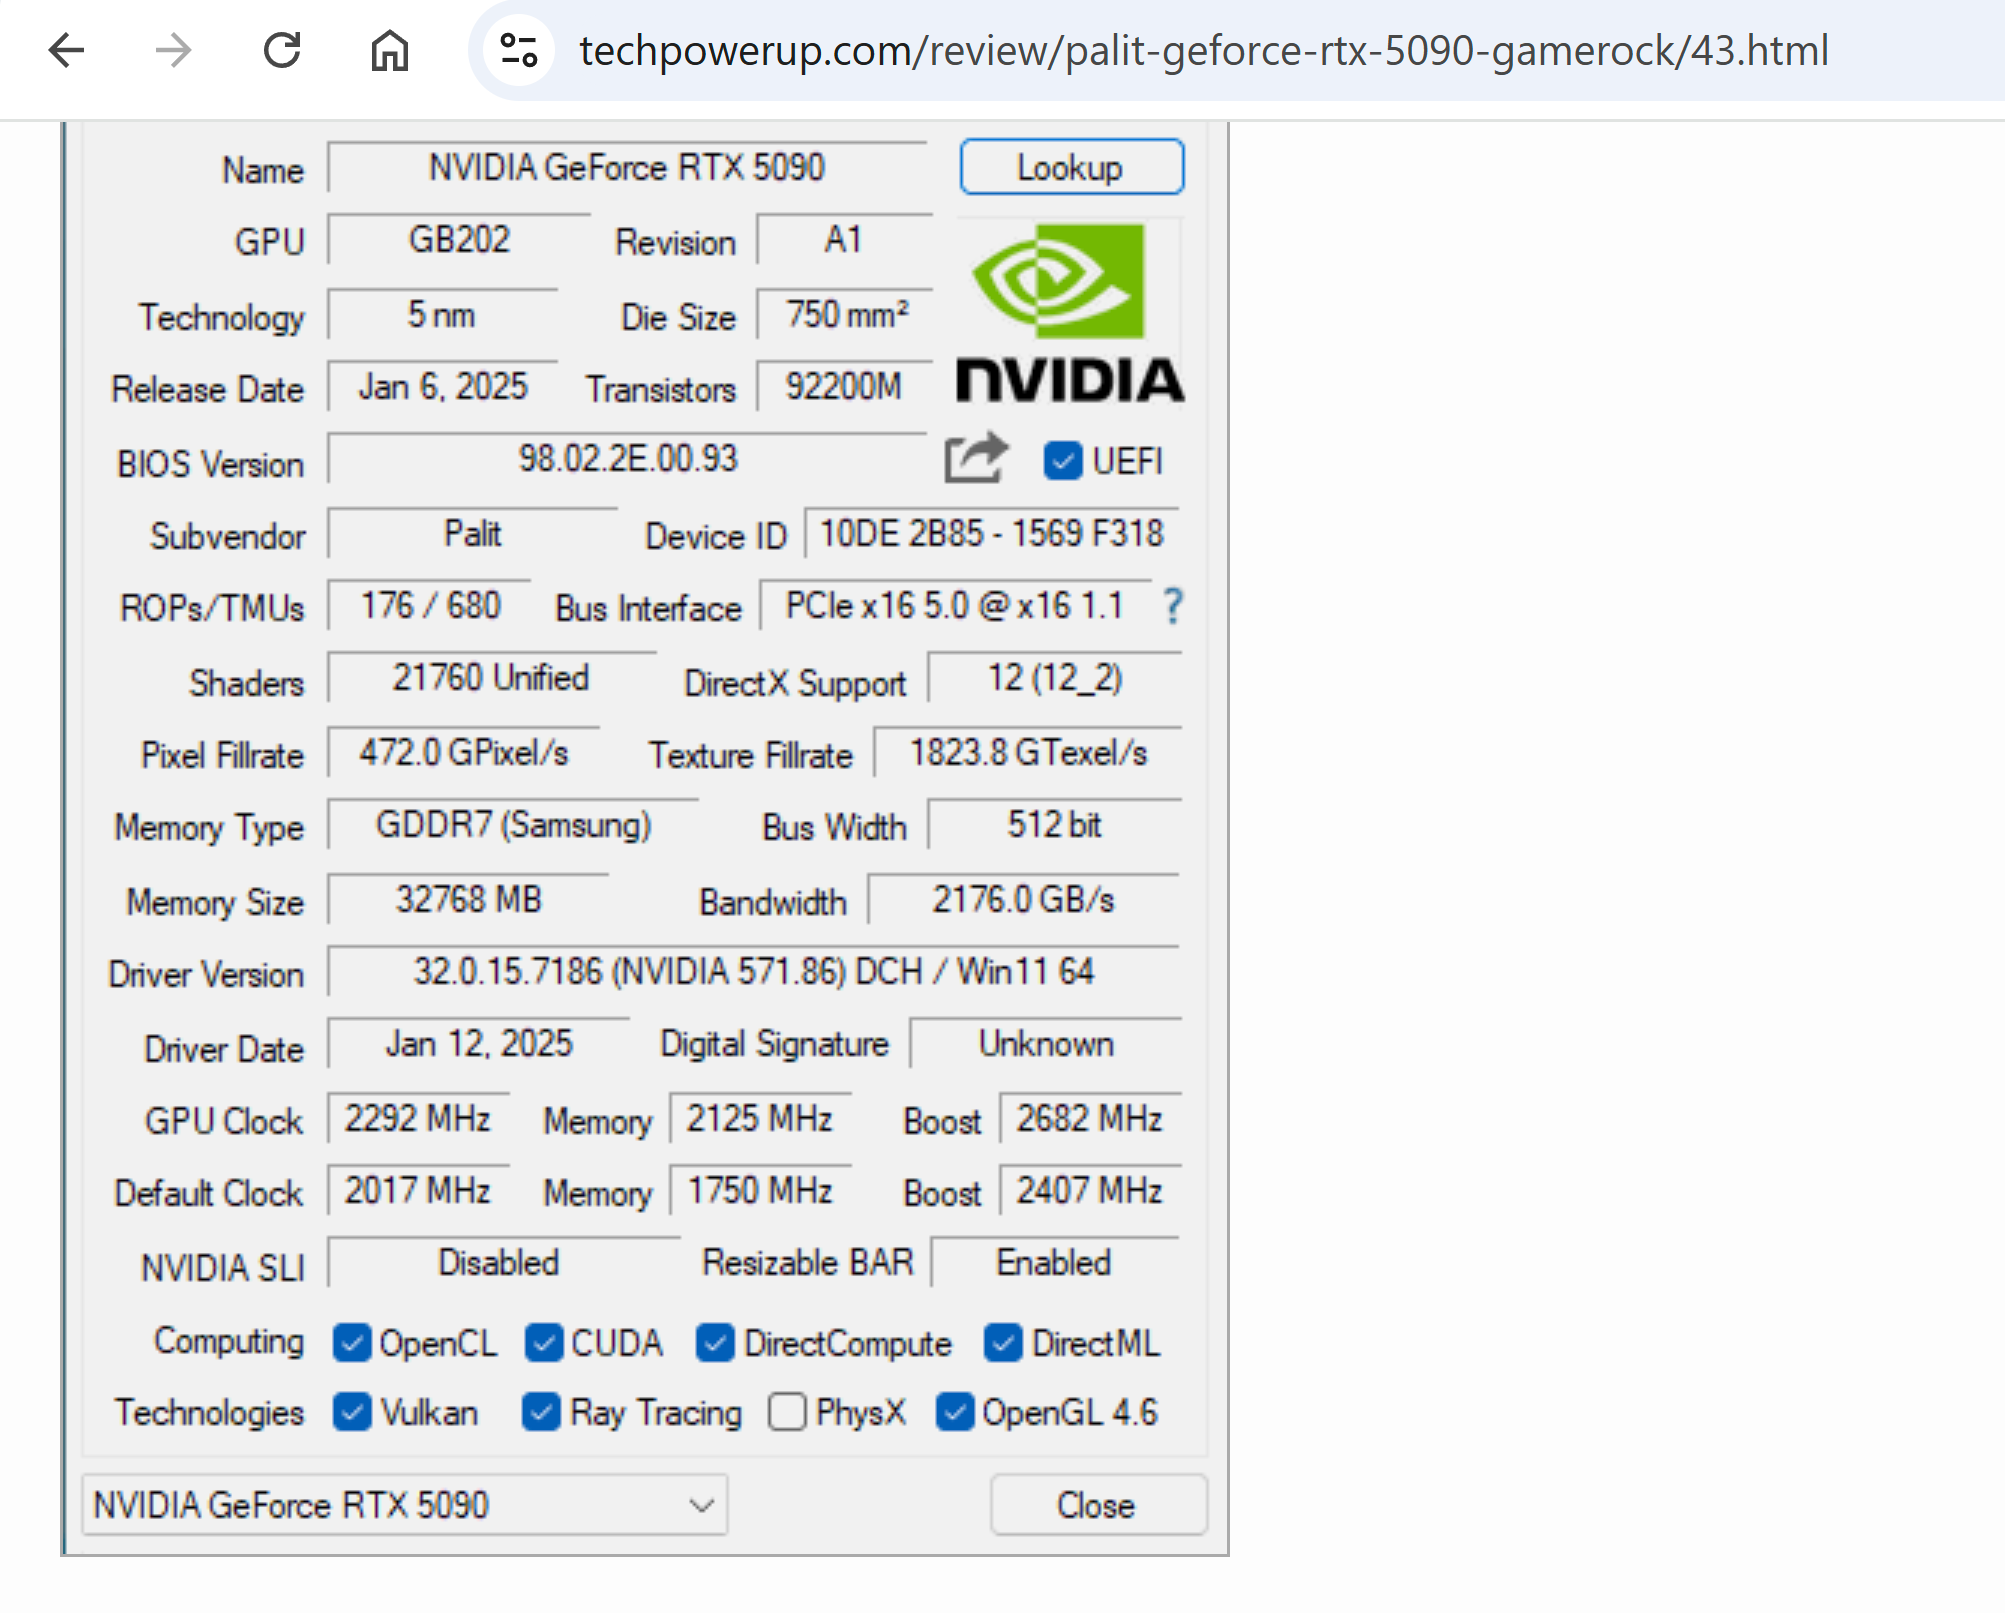Open site information icon in address bar
Image resolution: width=2005 pixels, height=1613 pixels.
click(x=519, y=50)
